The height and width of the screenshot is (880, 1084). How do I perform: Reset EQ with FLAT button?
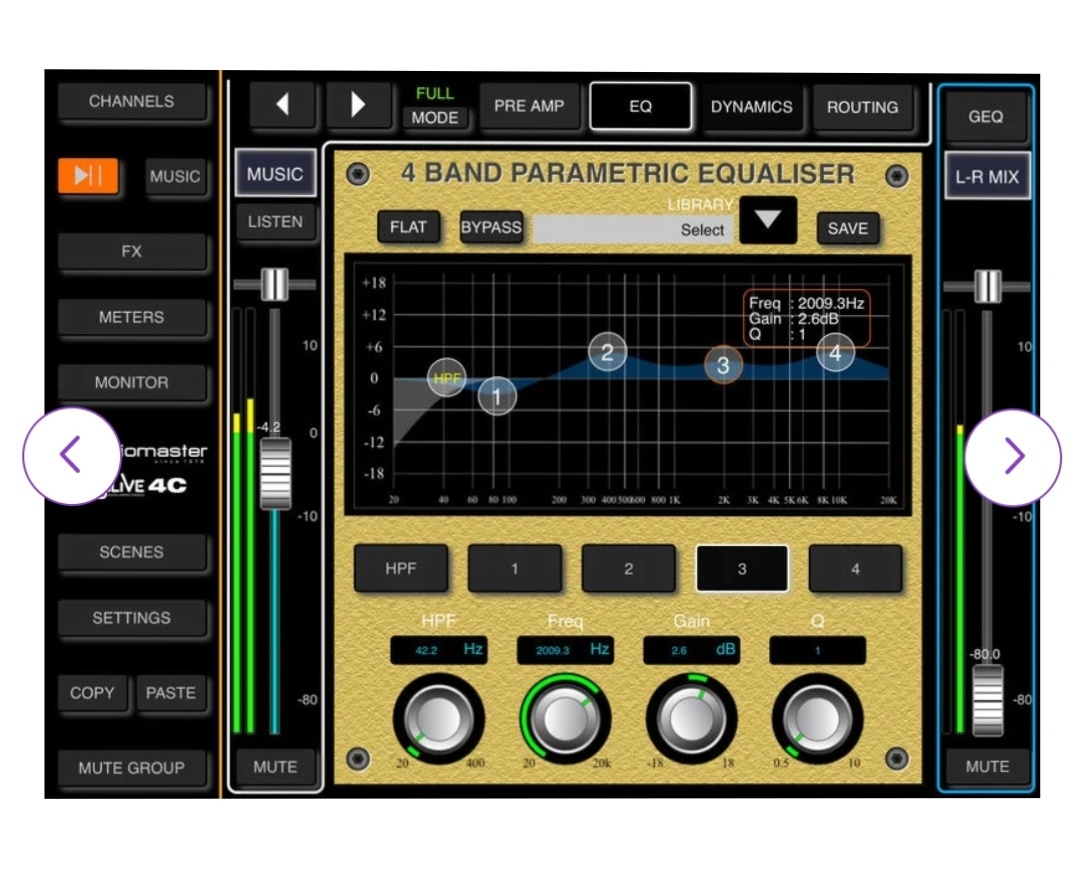tap(408, 228)
